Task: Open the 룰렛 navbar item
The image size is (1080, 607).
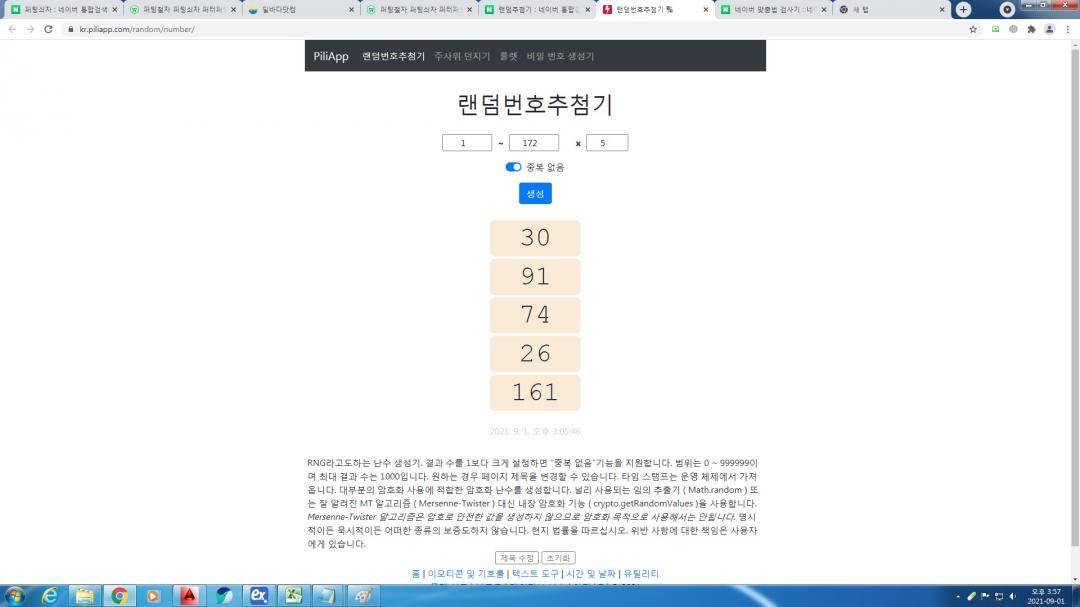Action: click(508, 56)
